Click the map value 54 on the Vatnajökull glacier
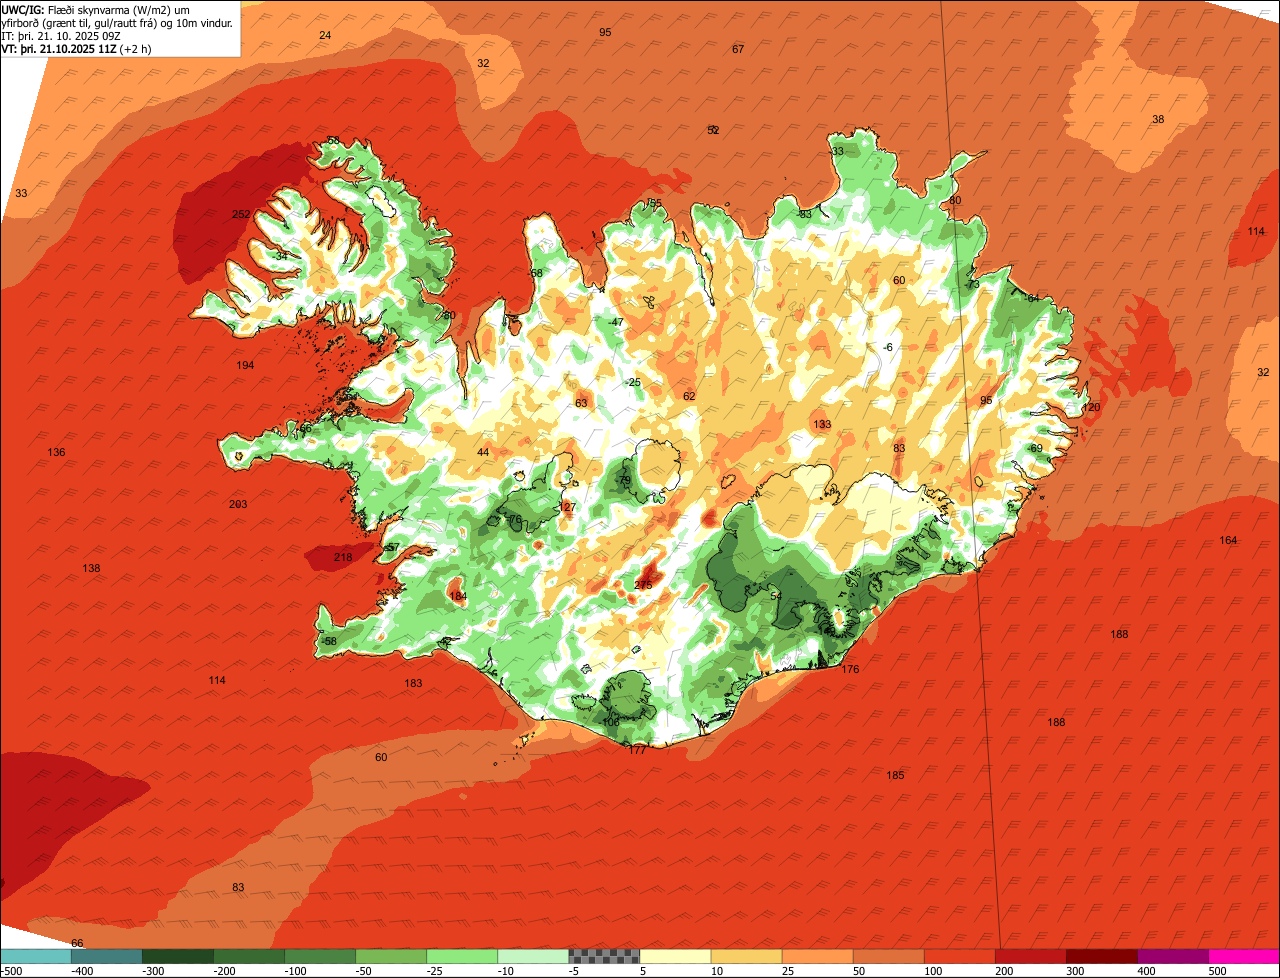Image resolution: width=1280 pixels, height=978 pixels. (x=775, y=596)
